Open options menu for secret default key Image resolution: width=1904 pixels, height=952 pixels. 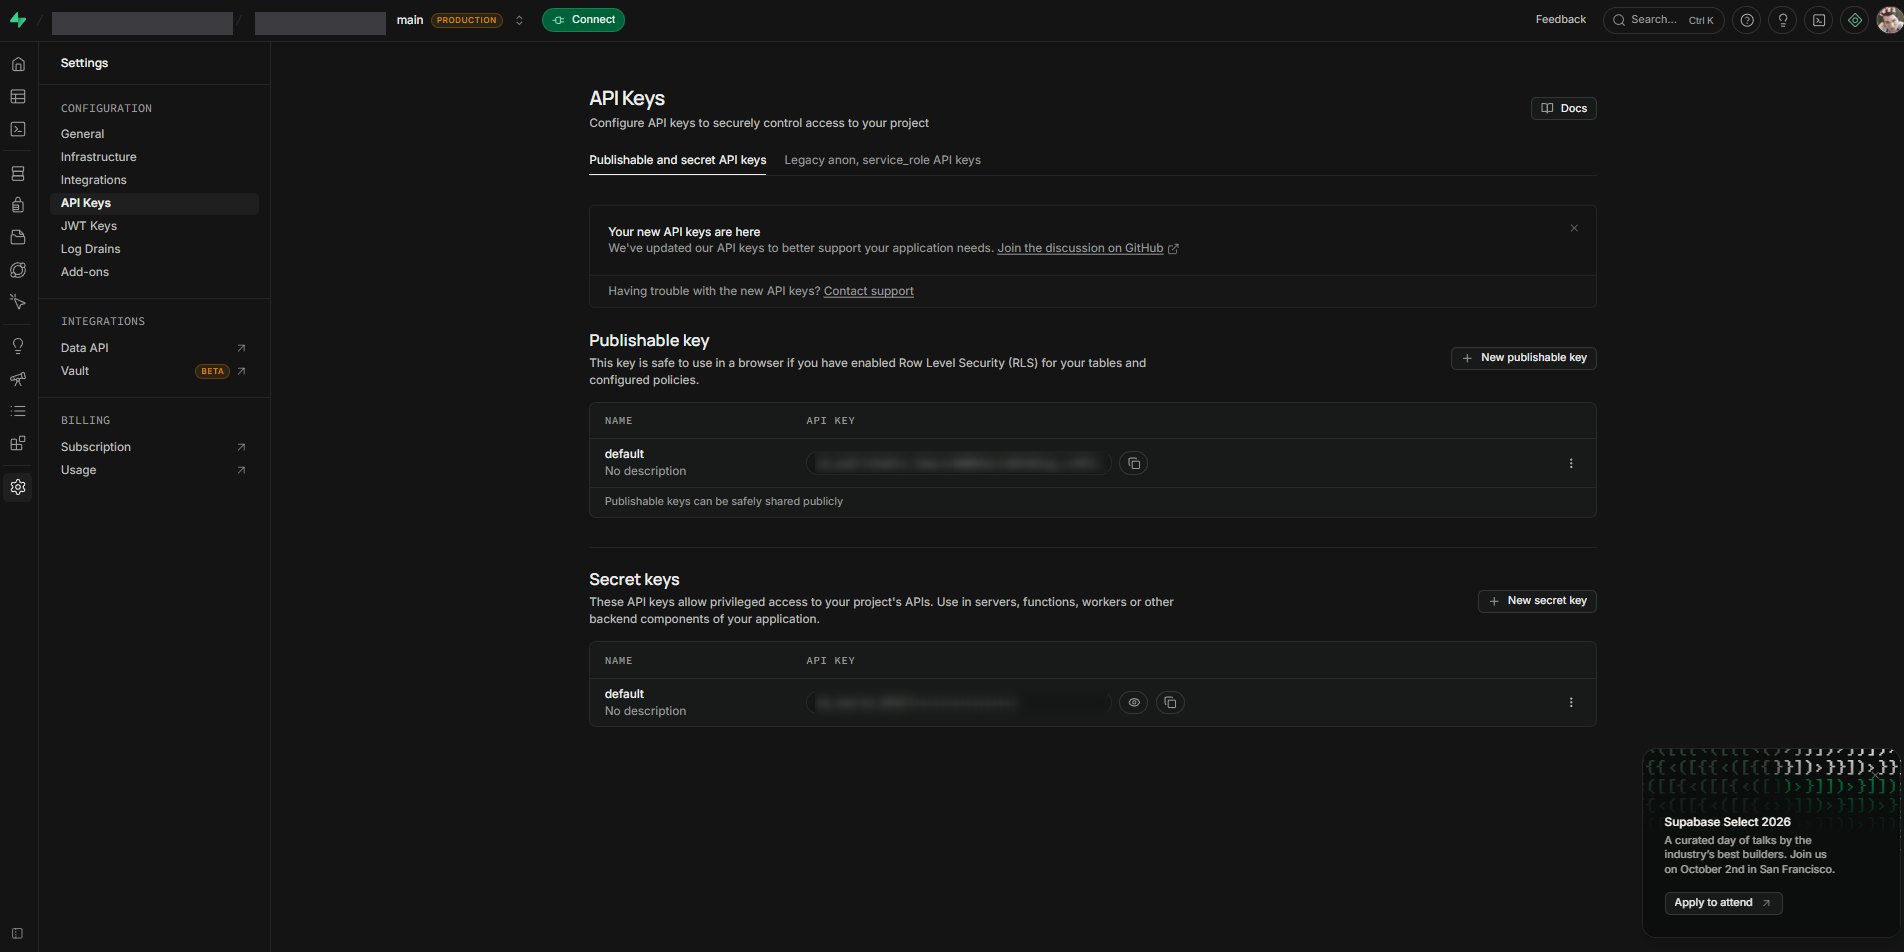click(1571, 703)
